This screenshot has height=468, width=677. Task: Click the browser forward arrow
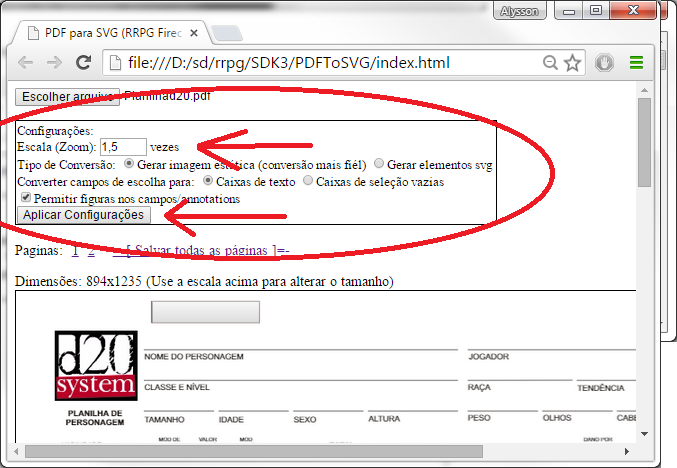pos(54,63)
